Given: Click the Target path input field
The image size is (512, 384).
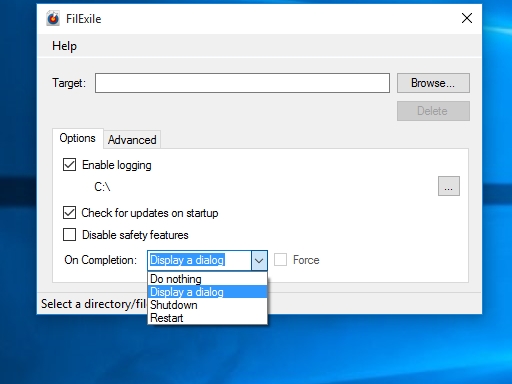Looking at the screenshot, I should tap(242, 83).
